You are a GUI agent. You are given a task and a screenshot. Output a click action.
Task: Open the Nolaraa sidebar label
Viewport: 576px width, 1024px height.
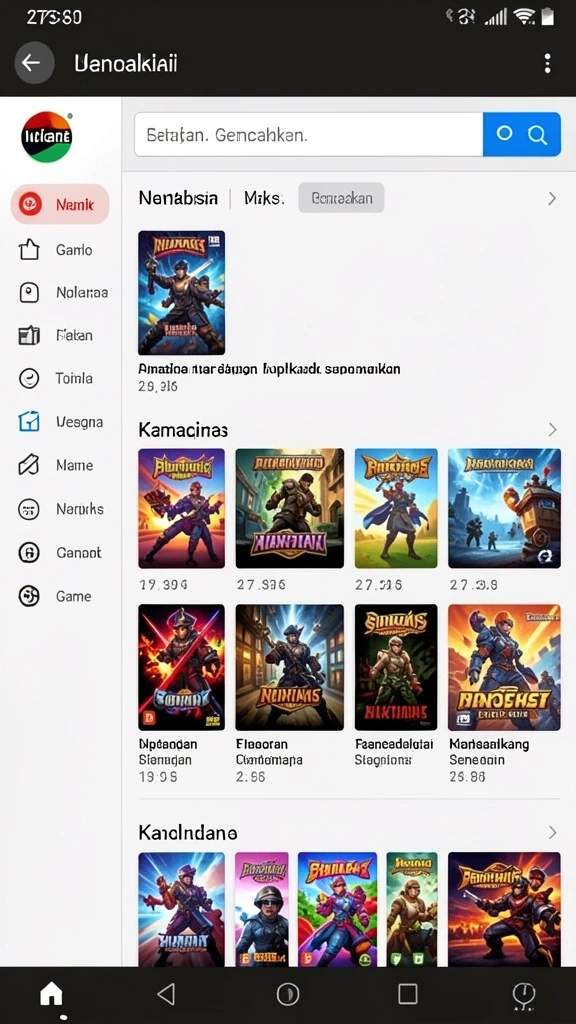coord(82,293)
